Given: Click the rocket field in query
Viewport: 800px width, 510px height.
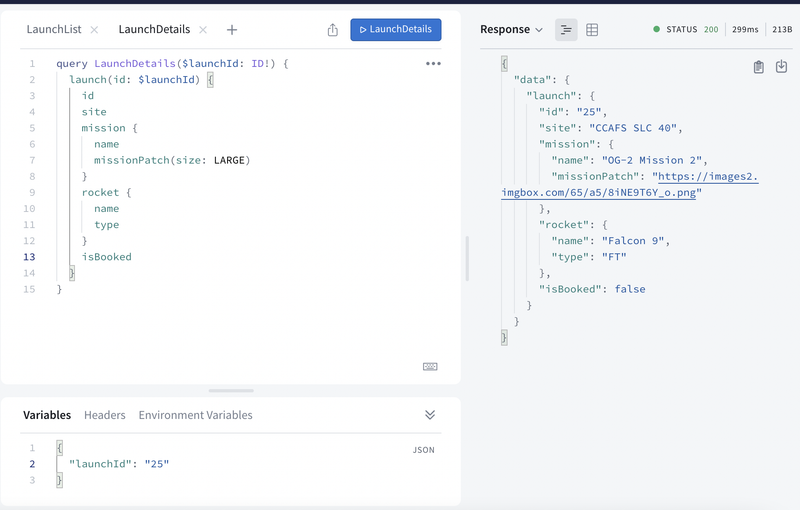Looking at the screenshot, I should 100,193.
